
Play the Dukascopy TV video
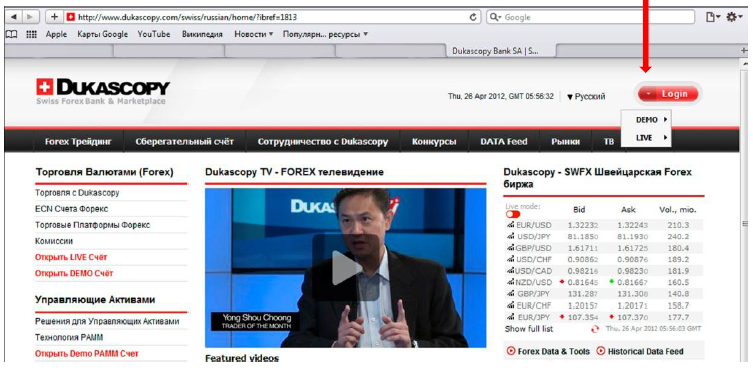345,268
